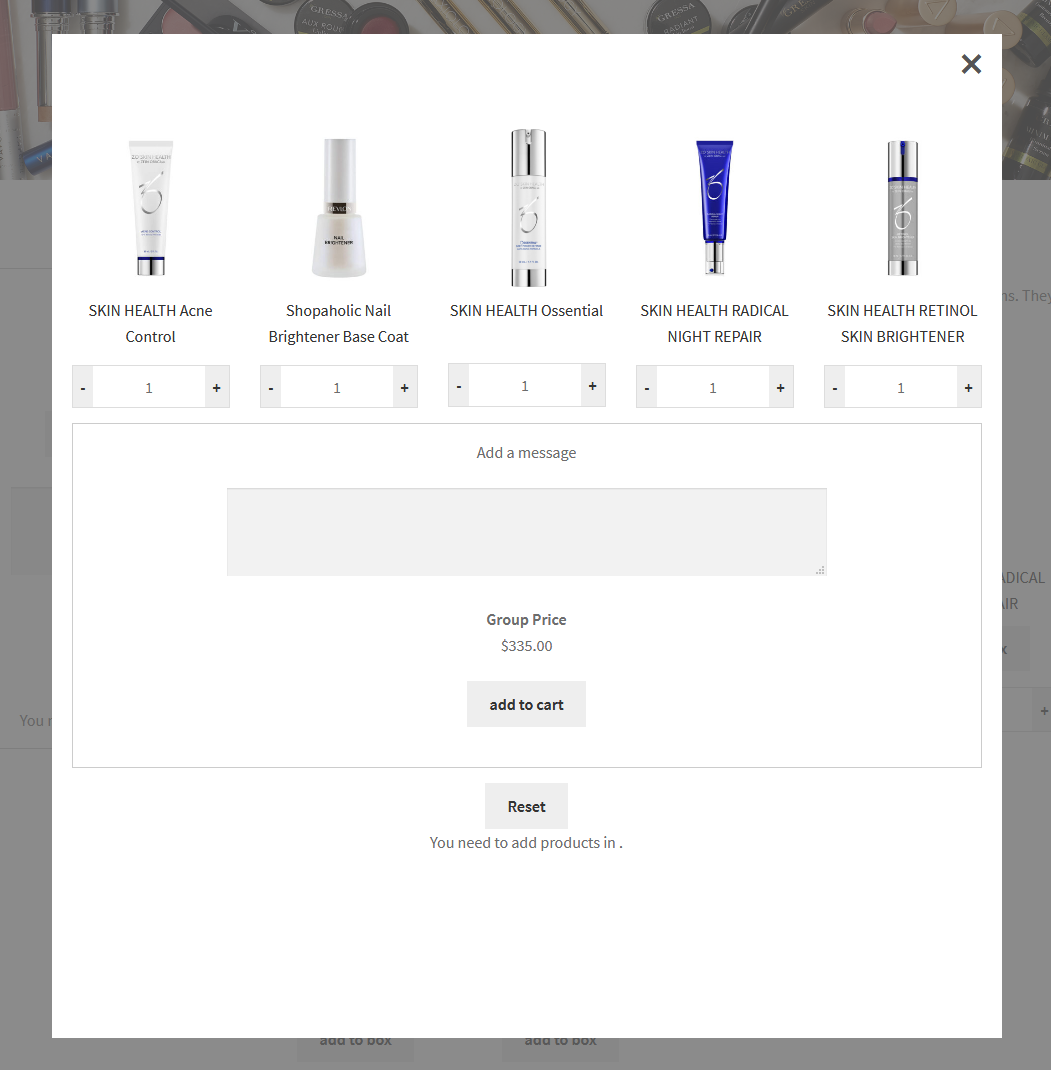Increase RADICAL NIGHT REPAIR quantity
The height and width of the screenshot is (1070, 1051).
pos(781,387)
